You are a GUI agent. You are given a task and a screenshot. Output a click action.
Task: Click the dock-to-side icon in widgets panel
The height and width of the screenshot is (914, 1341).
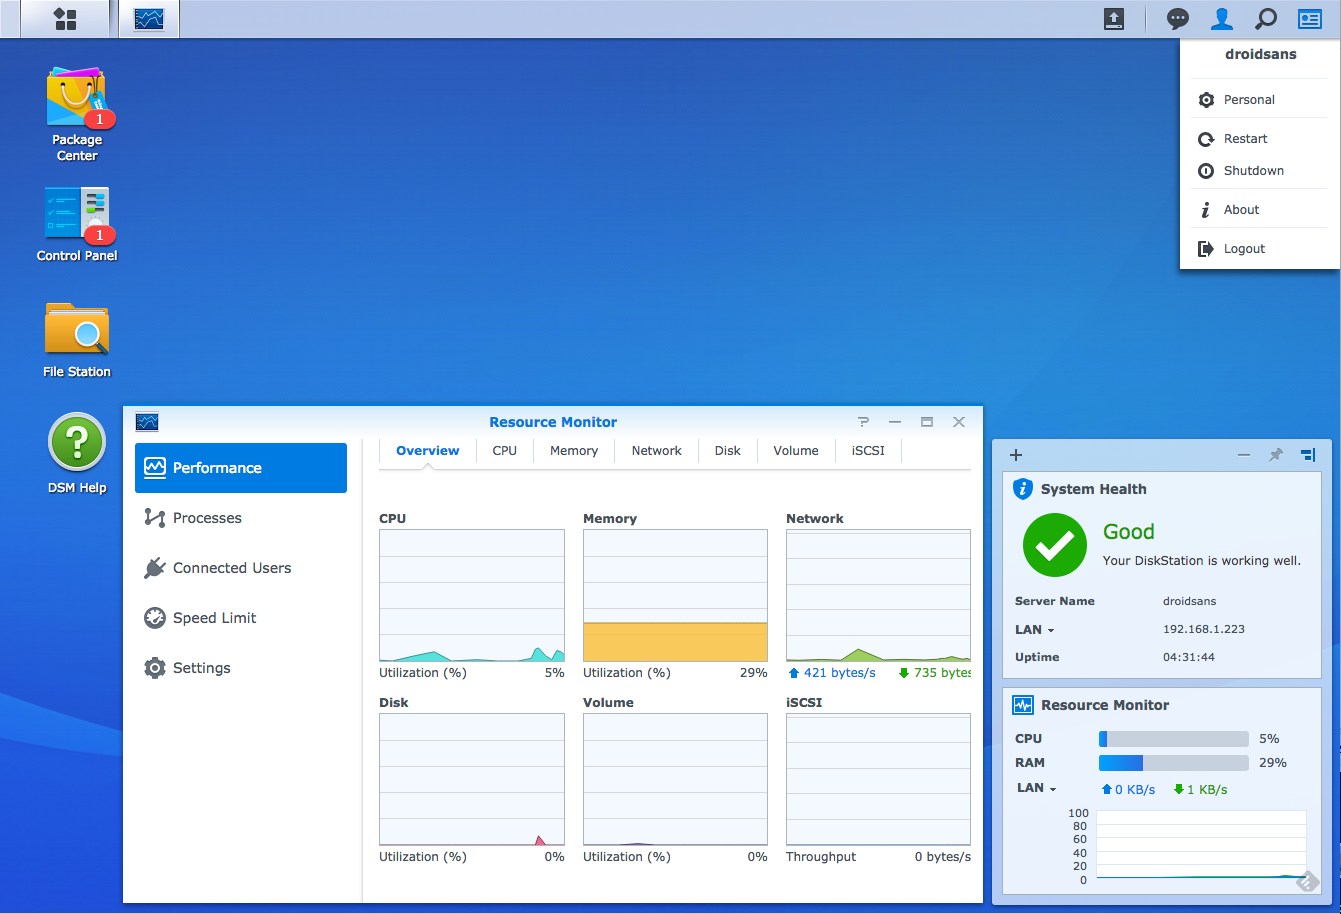click(1308, 455)
